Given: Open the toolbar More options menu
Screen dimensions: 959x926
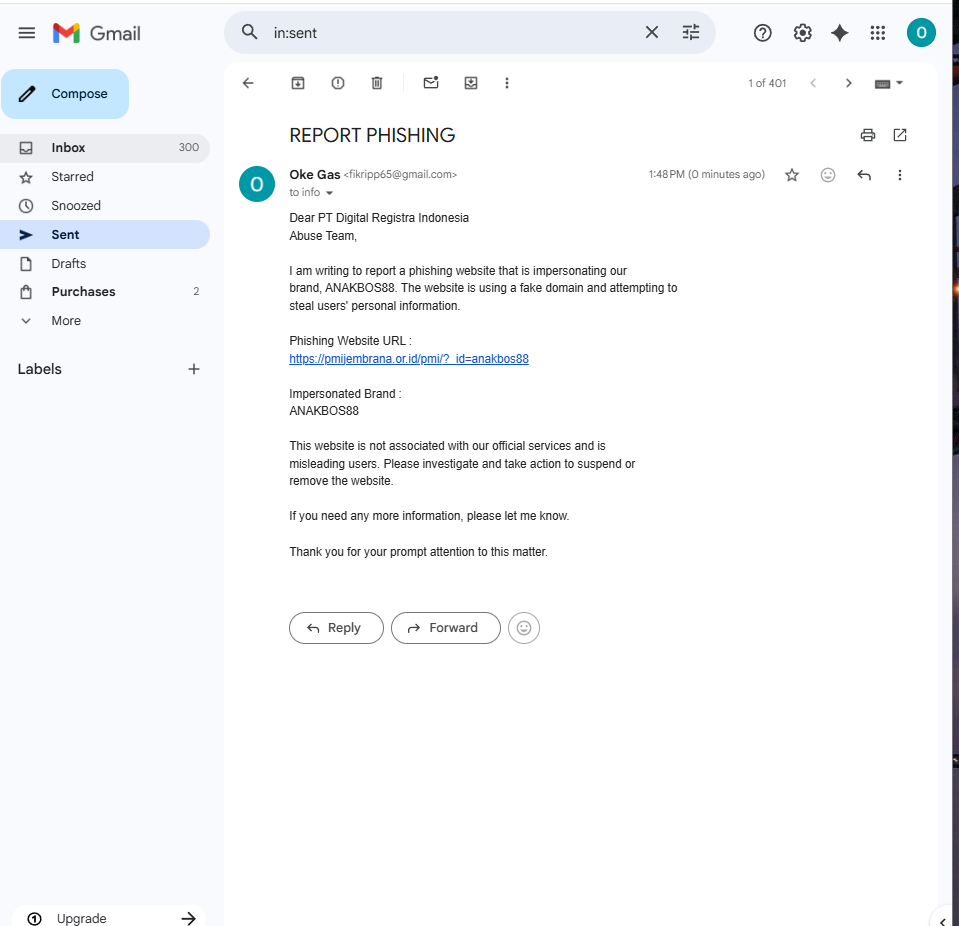Looking at the screenshot, I should (x=506, y=83).
